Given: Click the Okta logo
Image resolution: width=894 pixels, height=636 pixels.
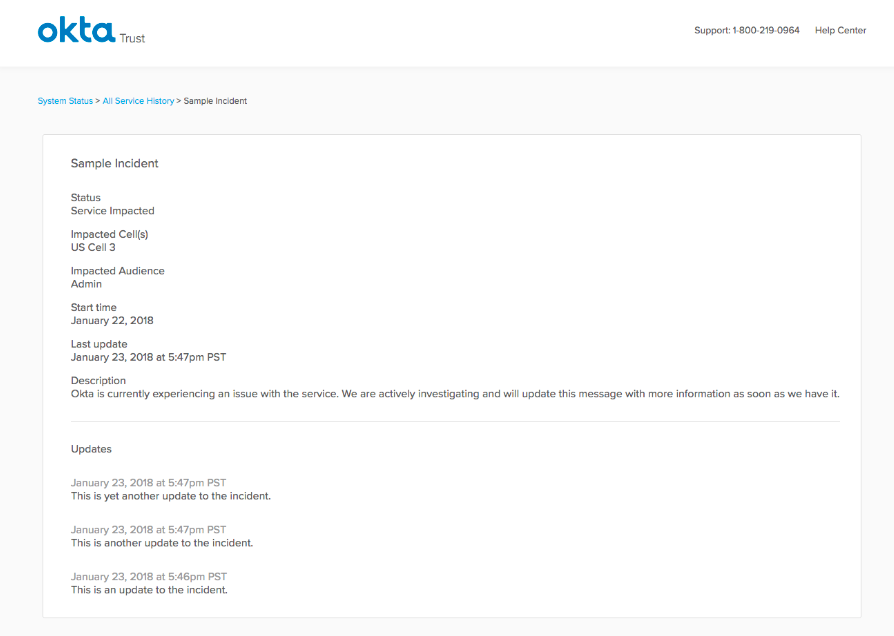Looking at the screenshot, I should [x=75, y=31].
